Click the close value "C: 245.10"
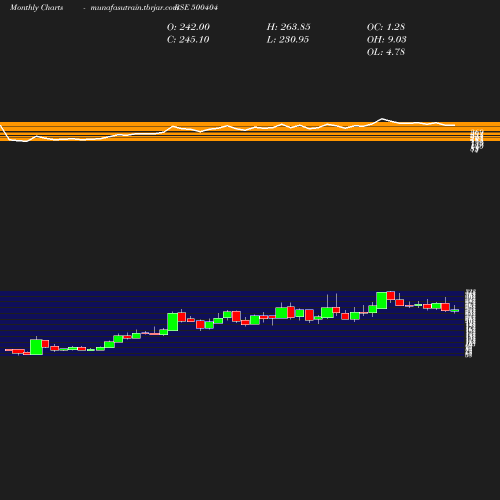This screenshot has width=500, height=500. (188, 40)
